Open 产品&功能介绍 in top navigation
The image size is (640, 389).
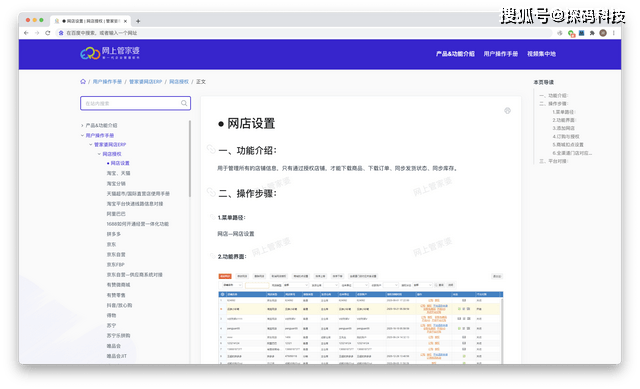[455, 54]
